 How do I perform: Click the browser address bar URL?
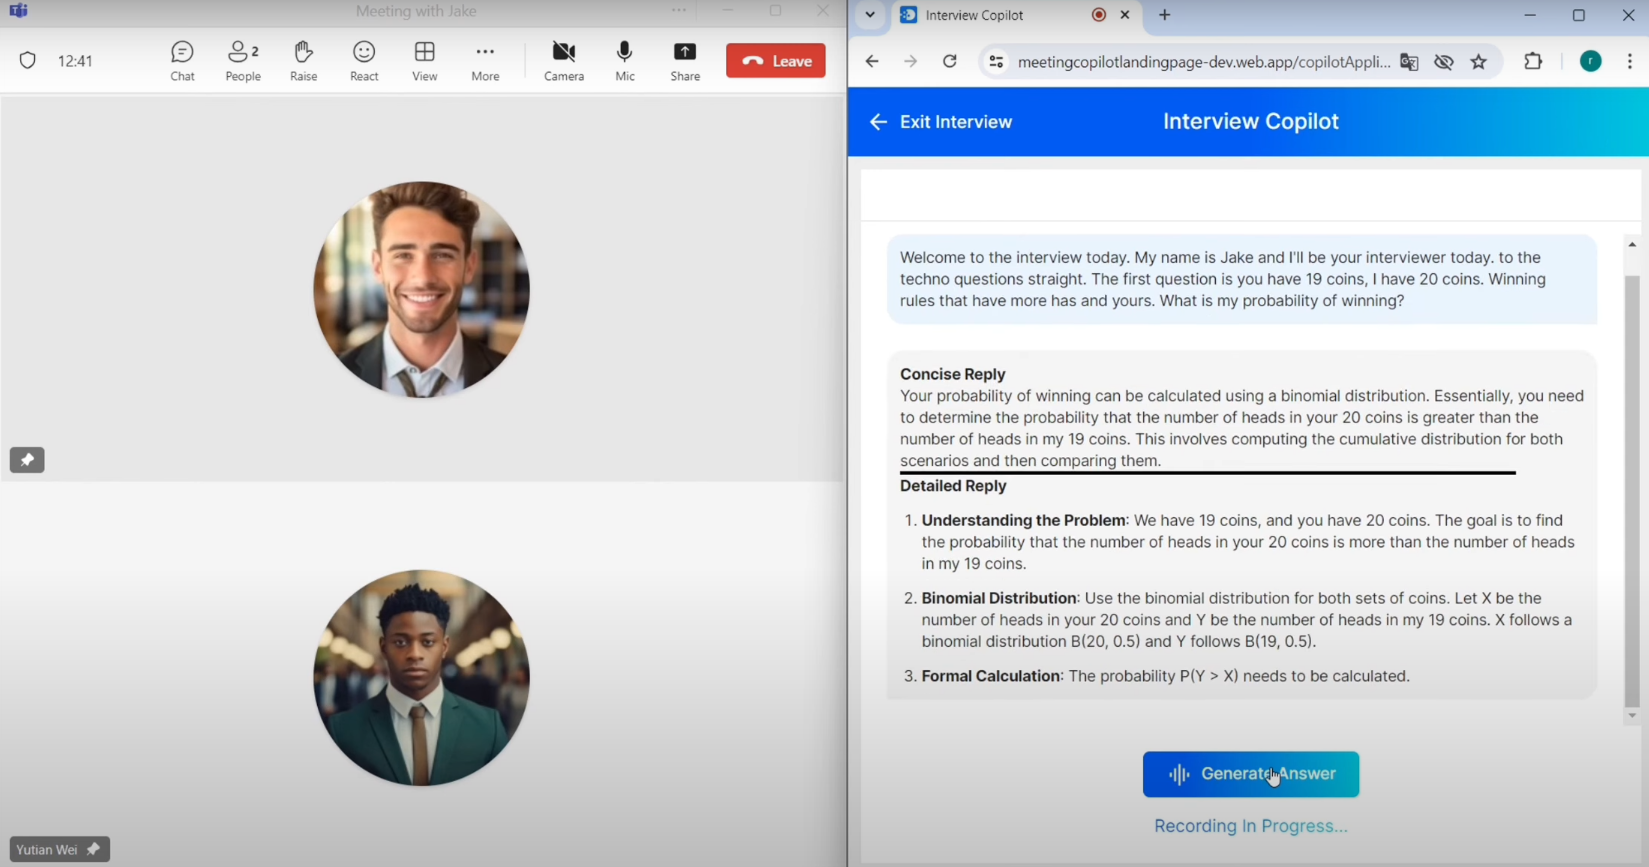[1204, 62]
